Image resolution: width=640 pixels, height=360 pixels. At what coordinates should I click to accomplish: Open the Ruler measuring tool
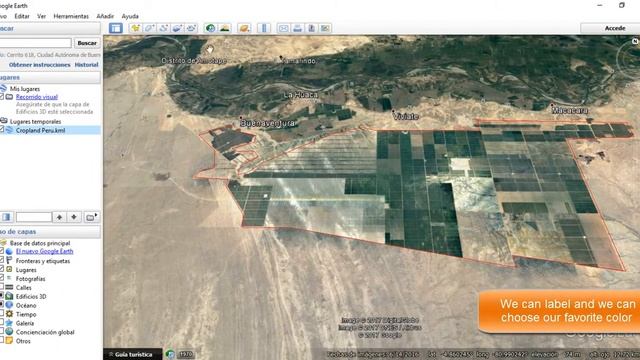[264, 28]
